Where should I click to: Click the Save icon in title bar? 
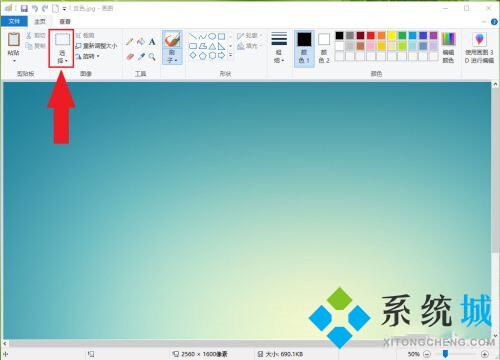pos(24,8)
